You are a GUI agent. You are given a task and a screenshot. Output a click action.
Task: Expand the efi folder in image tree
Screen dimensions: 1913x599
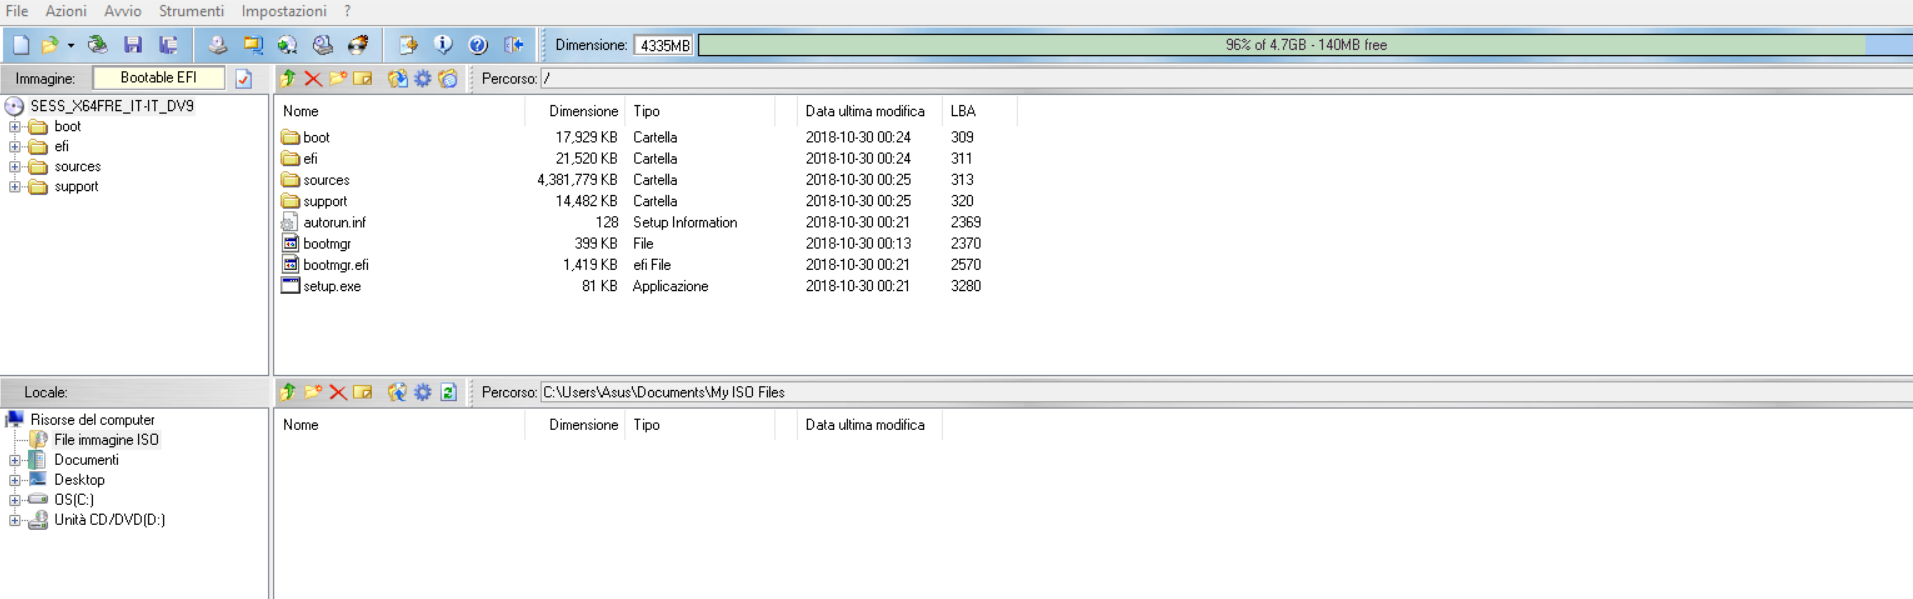(15, 147)
